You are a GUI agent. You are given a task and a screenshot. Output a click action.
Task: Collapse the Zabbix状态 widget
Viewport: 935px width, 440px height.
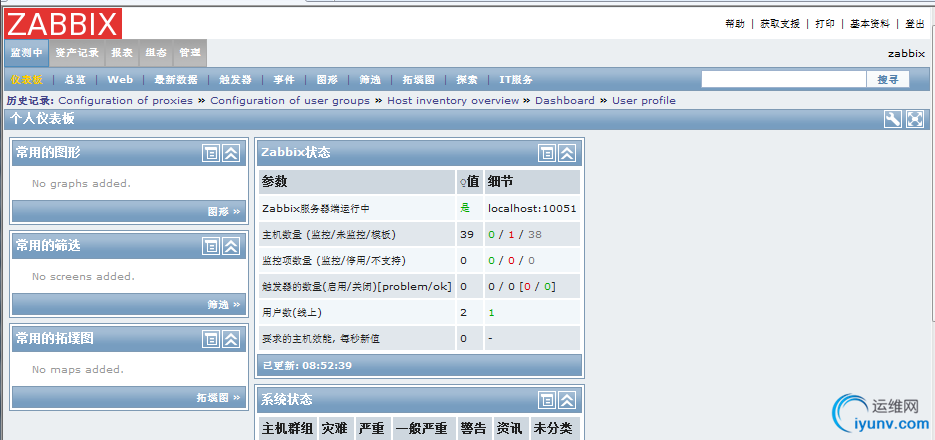click(567, 153)
